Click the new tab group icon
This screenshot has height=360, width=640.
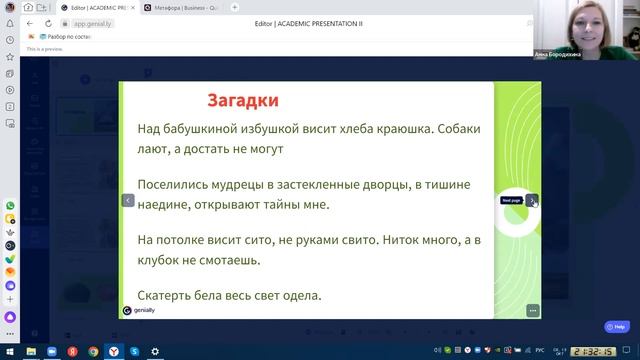click(42, 7)
